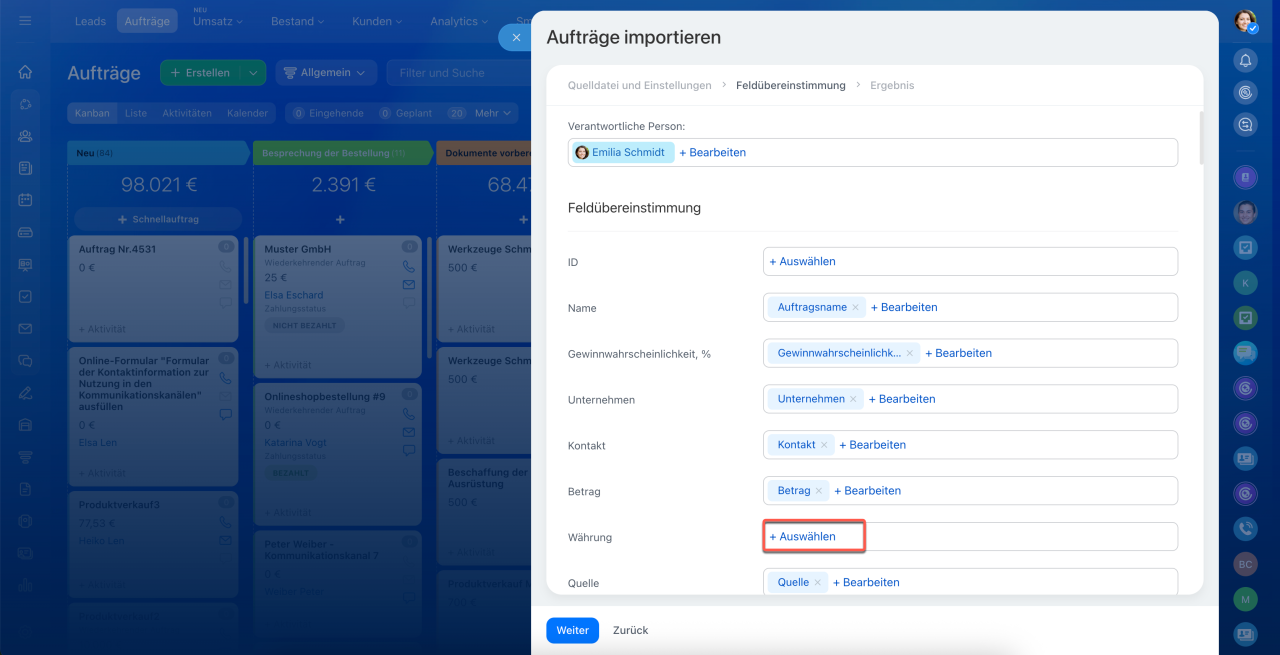
Task: Close the import panel with the X button
Action: (x=516, y=37)
